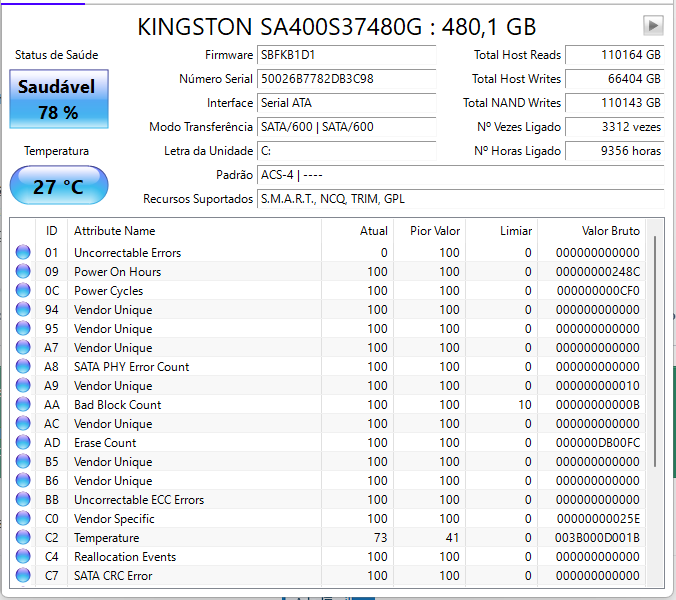Select status orb for Temperature attribute row
676x600 pixels.
pyautogui.click(x=23, y=537)
